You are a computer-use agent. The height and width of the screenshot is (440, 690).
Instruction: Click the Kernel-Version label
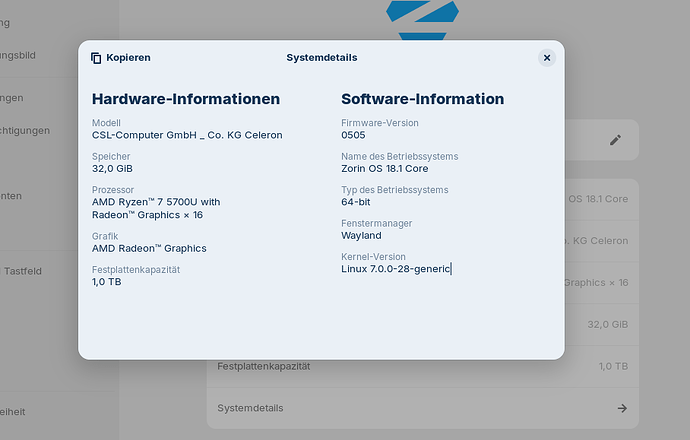coord(373,257)
